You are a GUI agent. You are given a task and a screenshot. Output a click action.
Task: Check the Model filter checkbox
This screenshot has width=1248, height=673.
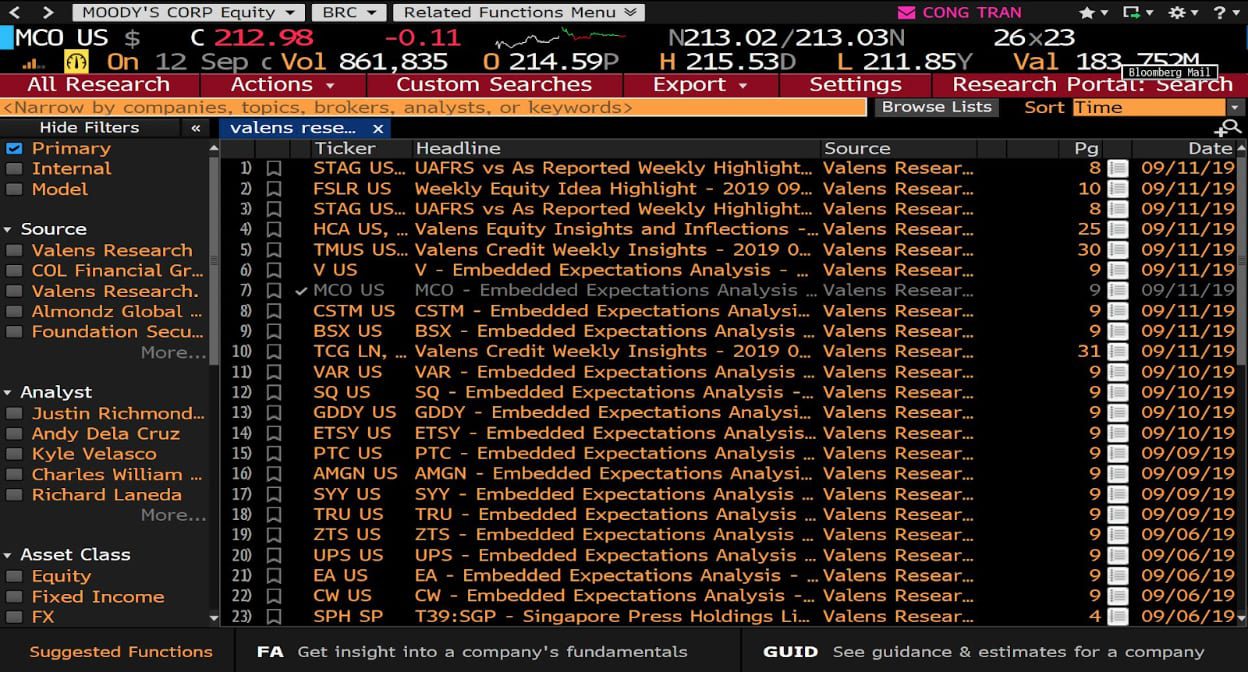coord(14,189)
